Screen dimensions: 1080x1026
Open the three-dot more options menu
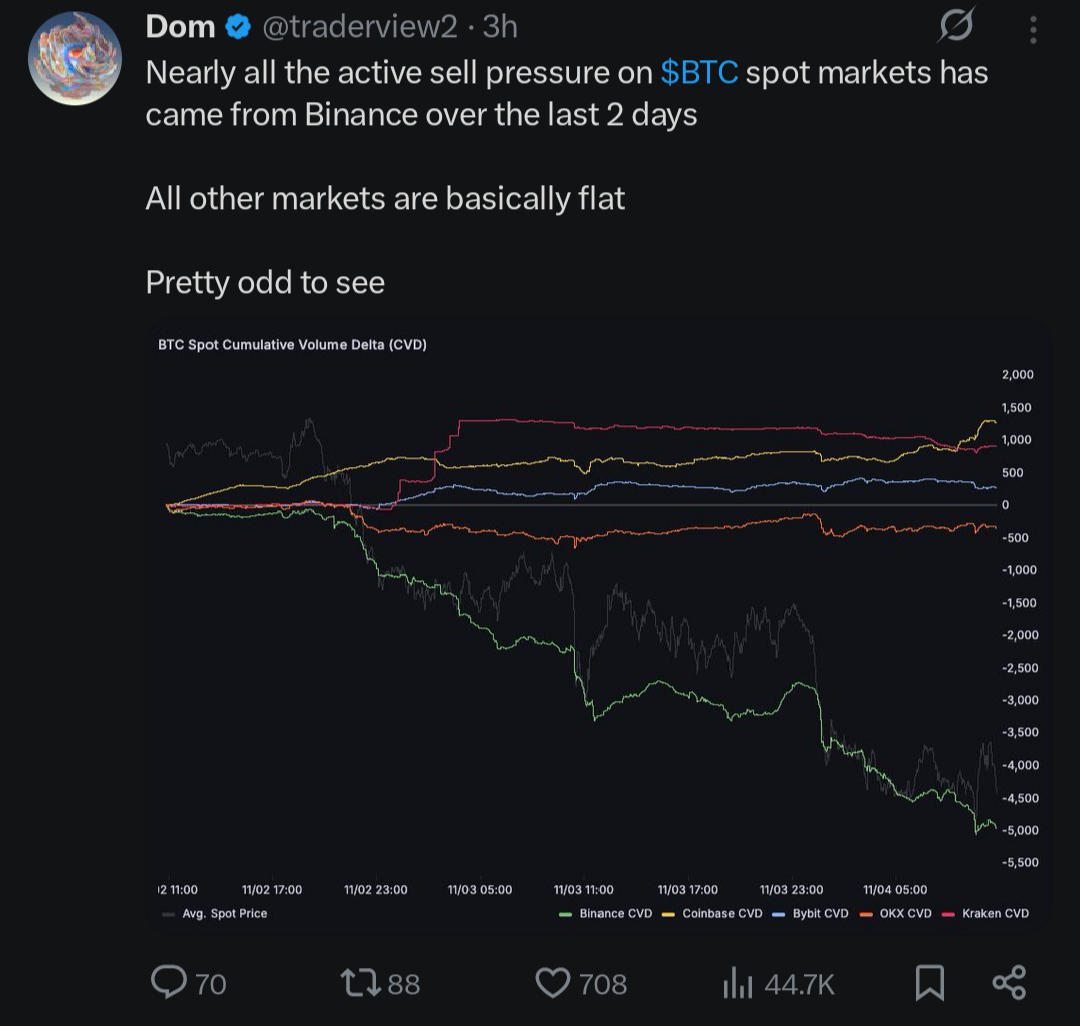point(1033,30)
